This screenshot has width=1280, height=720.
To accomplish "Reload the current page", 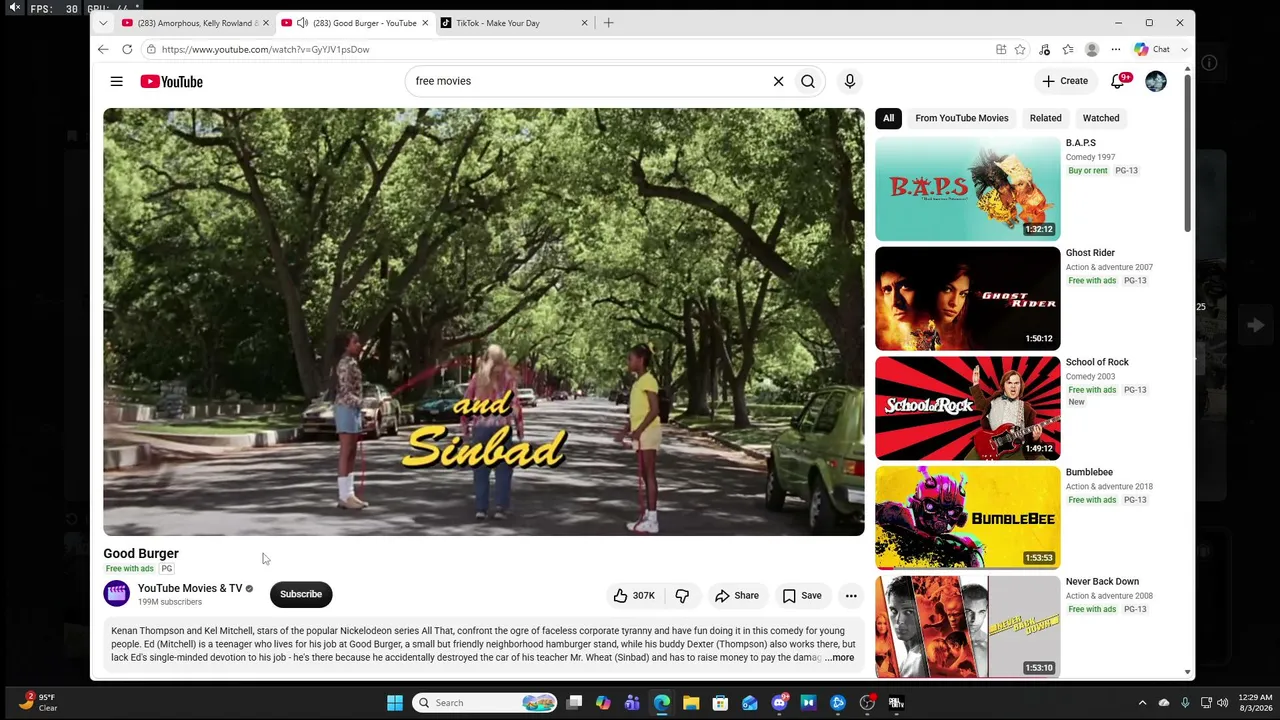I will tap(127, 49).
